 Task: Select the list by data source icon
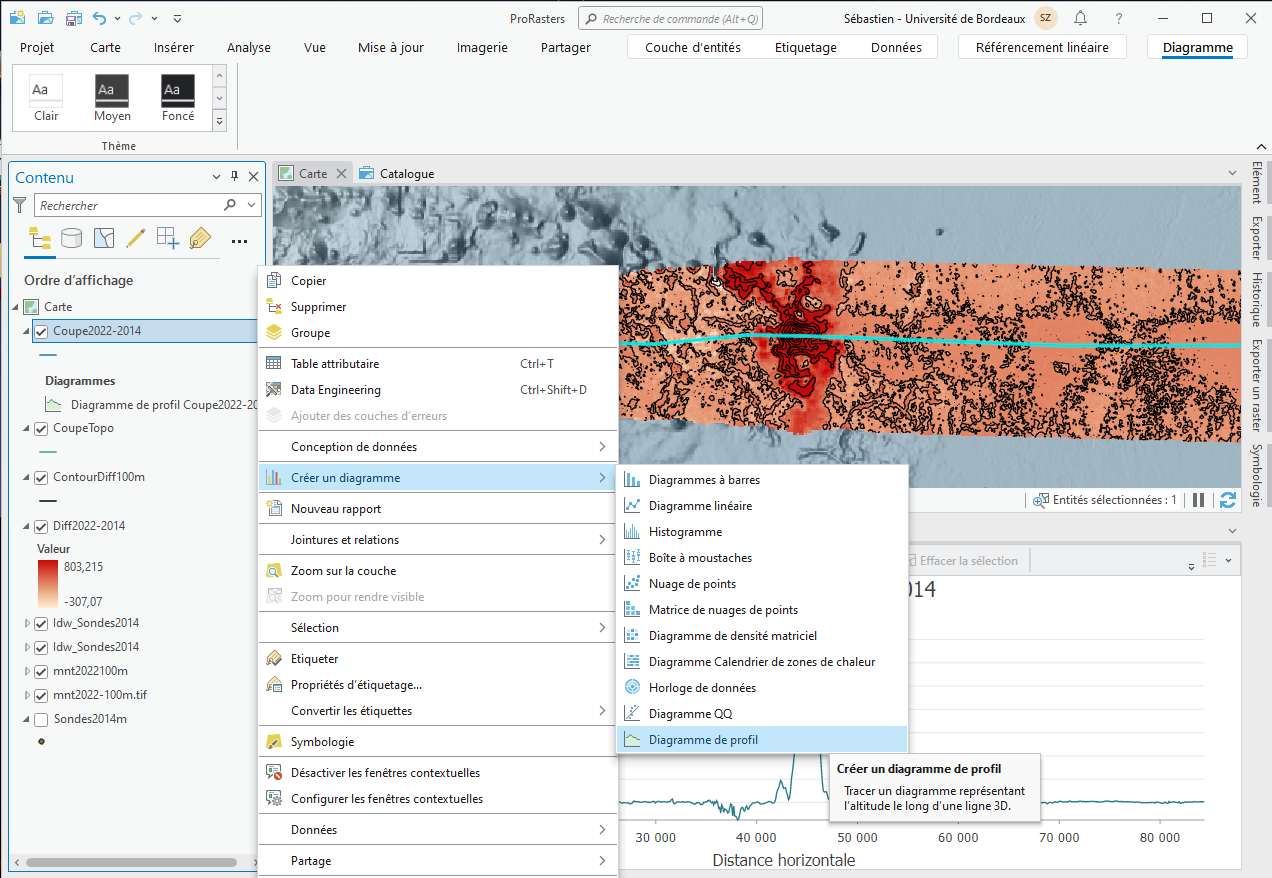[x=71, y=238]
